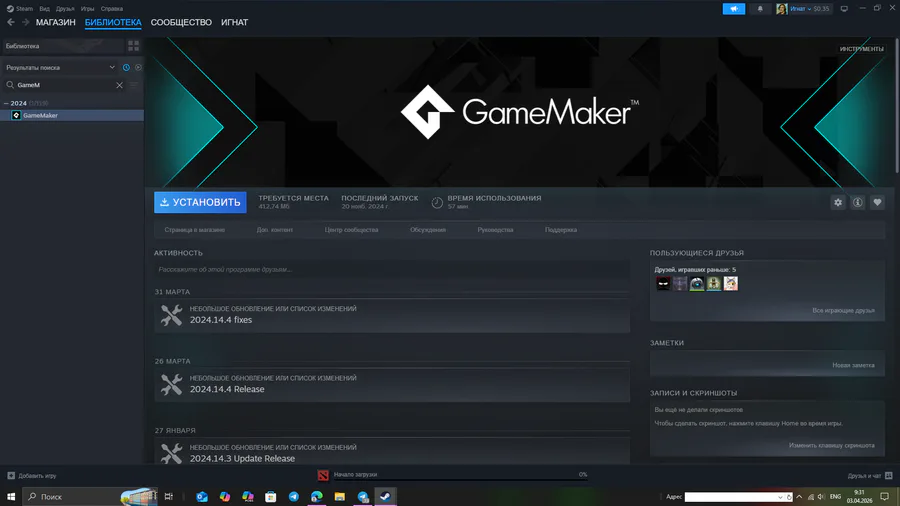Click the page vertical scrollbar

click(897, 106)
